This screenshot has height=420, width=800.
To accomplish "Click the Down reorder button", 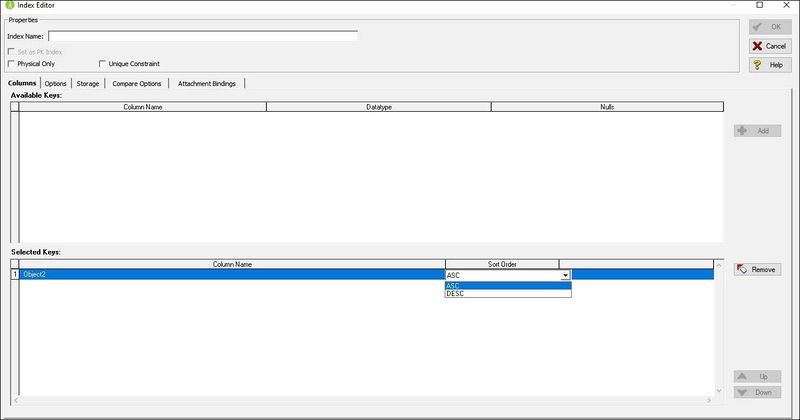I will 757,392.
